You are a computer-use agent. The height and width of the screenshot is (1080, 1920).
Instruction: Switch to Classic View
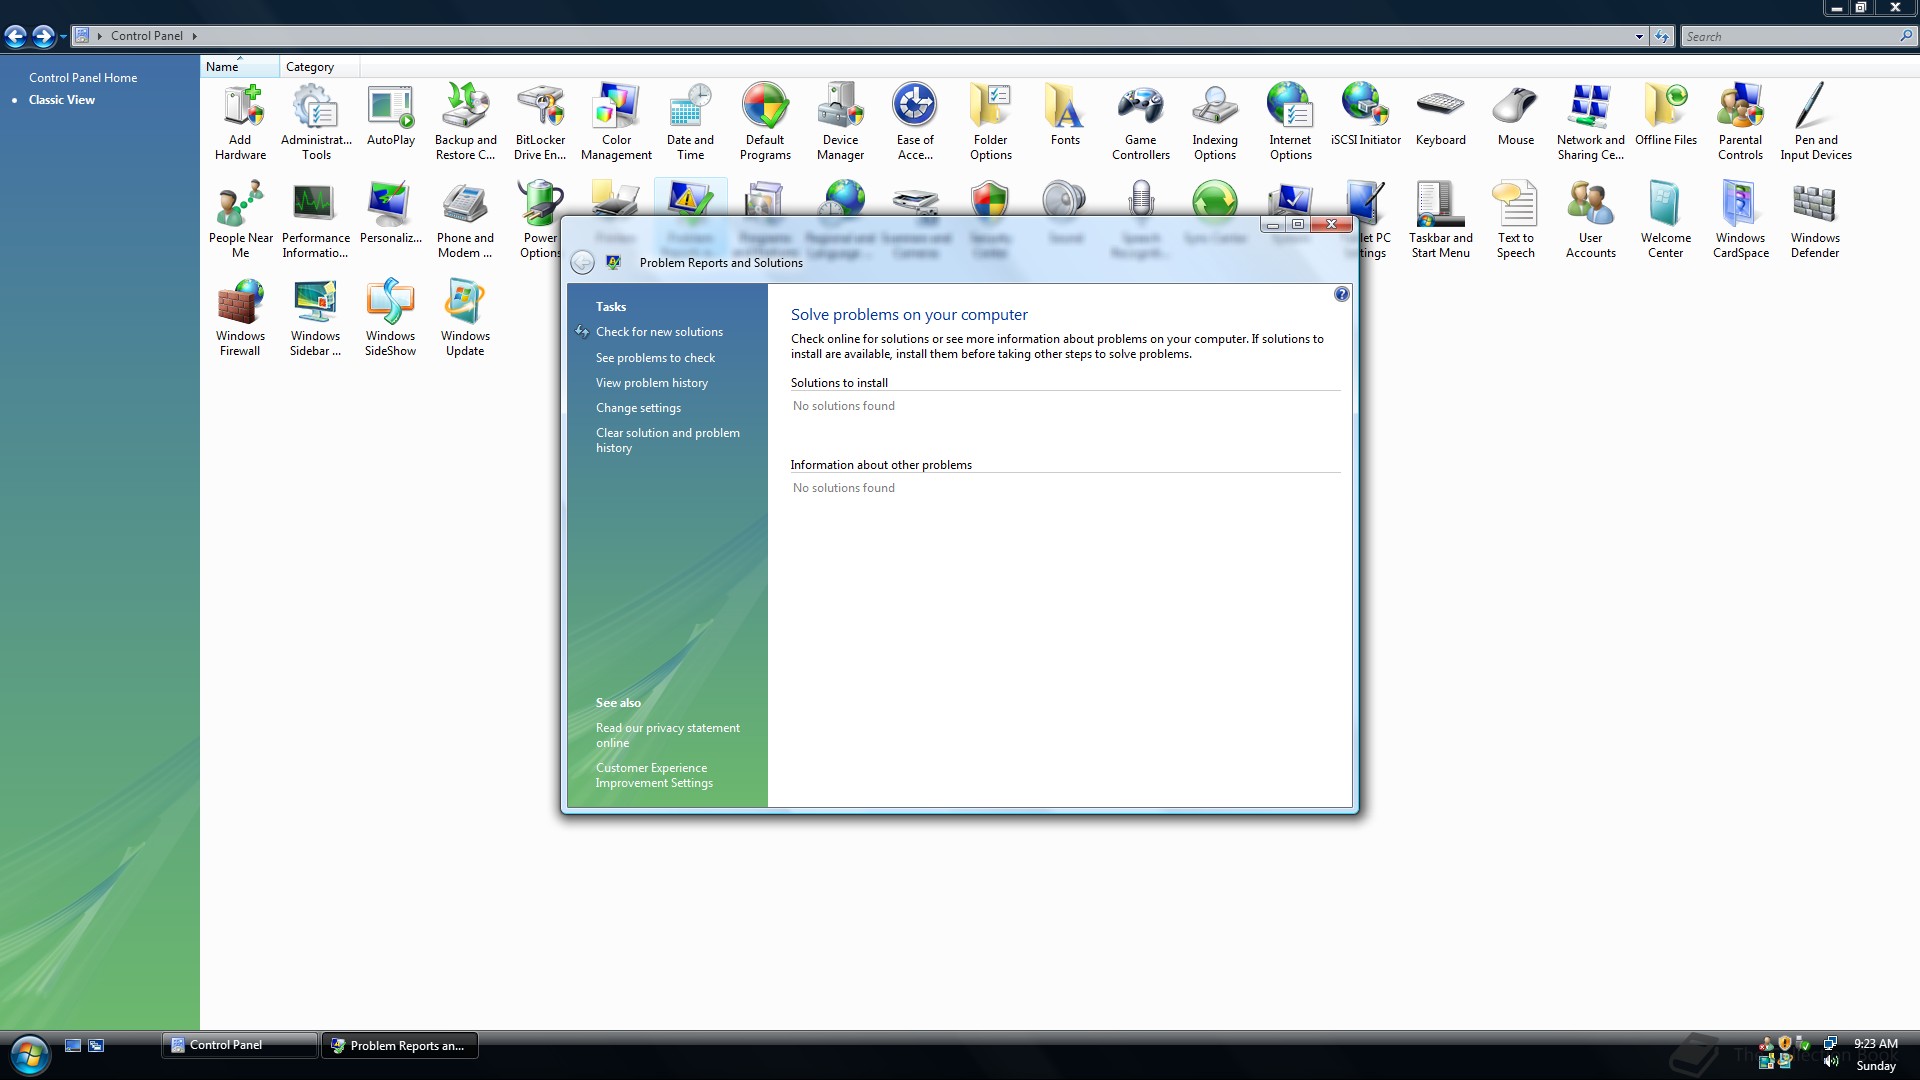62,99
